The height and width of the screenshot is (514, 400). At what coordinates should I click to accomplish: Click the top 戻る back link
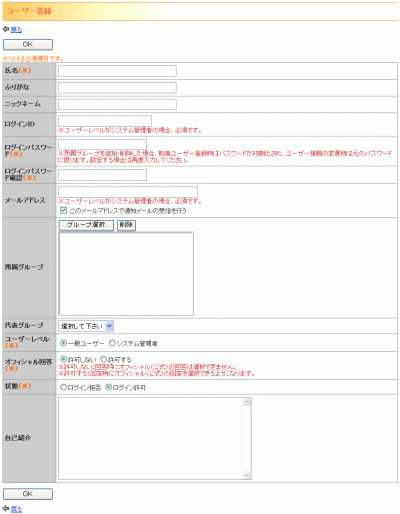(16, 30)
